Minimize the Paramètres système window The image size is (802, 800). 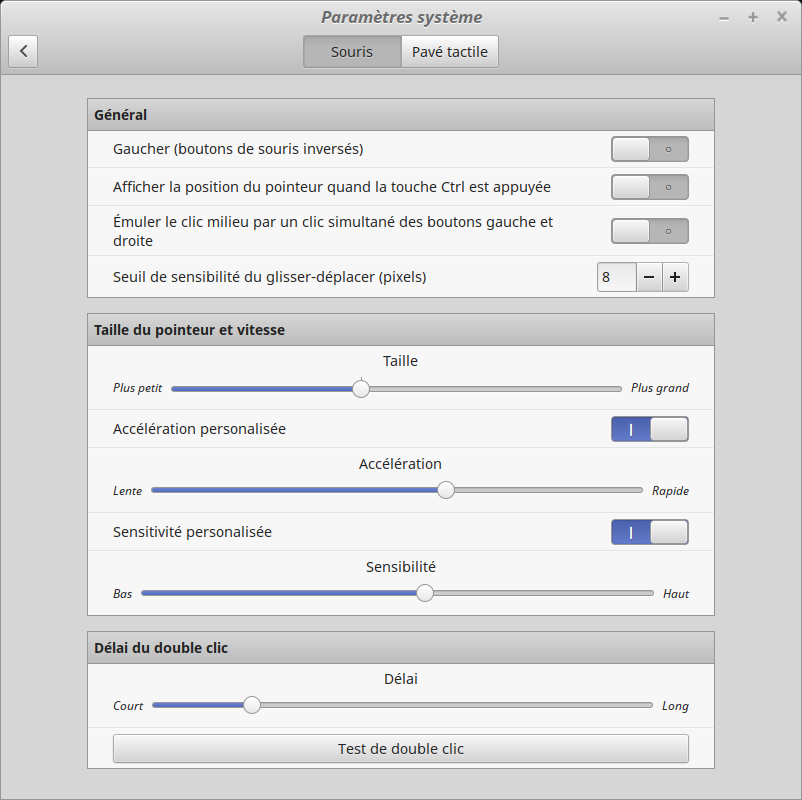(724, 17)
